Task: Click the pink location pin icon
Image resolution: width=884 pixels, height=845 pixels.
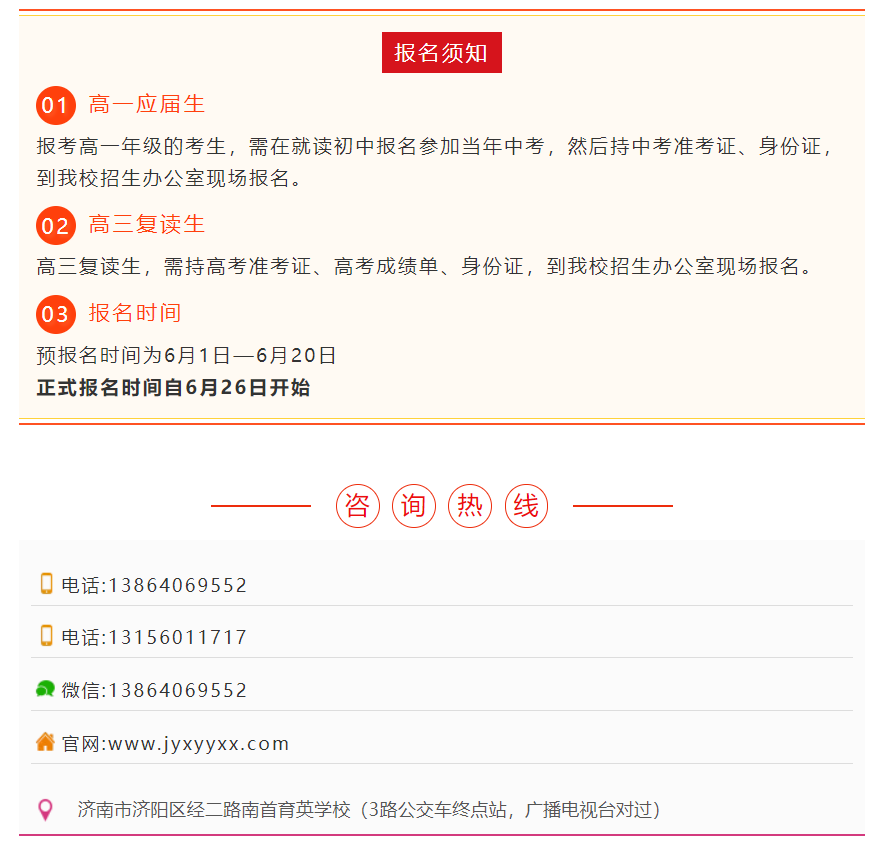Action: [45, 809]
